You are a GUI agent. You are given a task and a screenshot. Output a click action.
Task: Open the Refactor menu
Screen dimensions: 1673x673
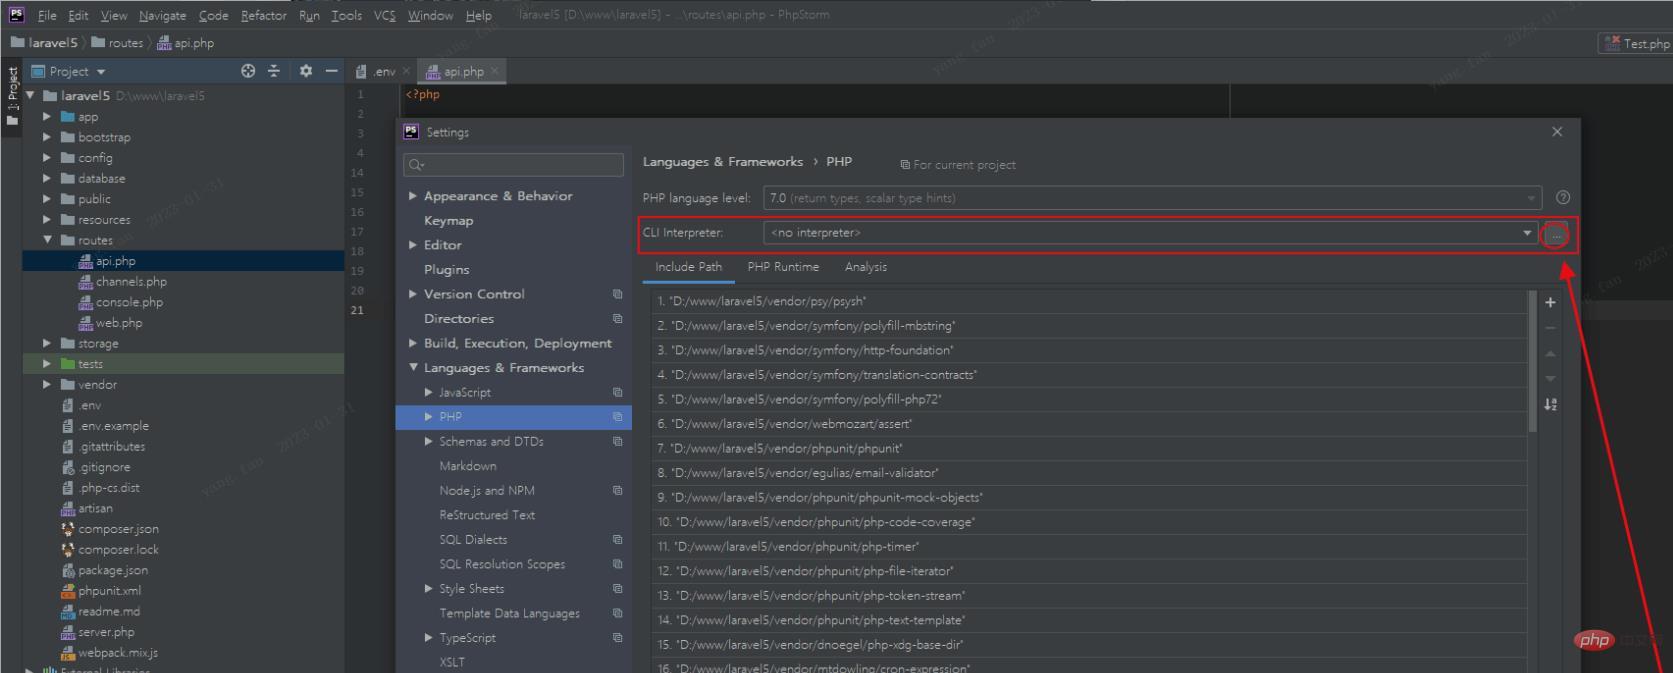coord(264,15)
